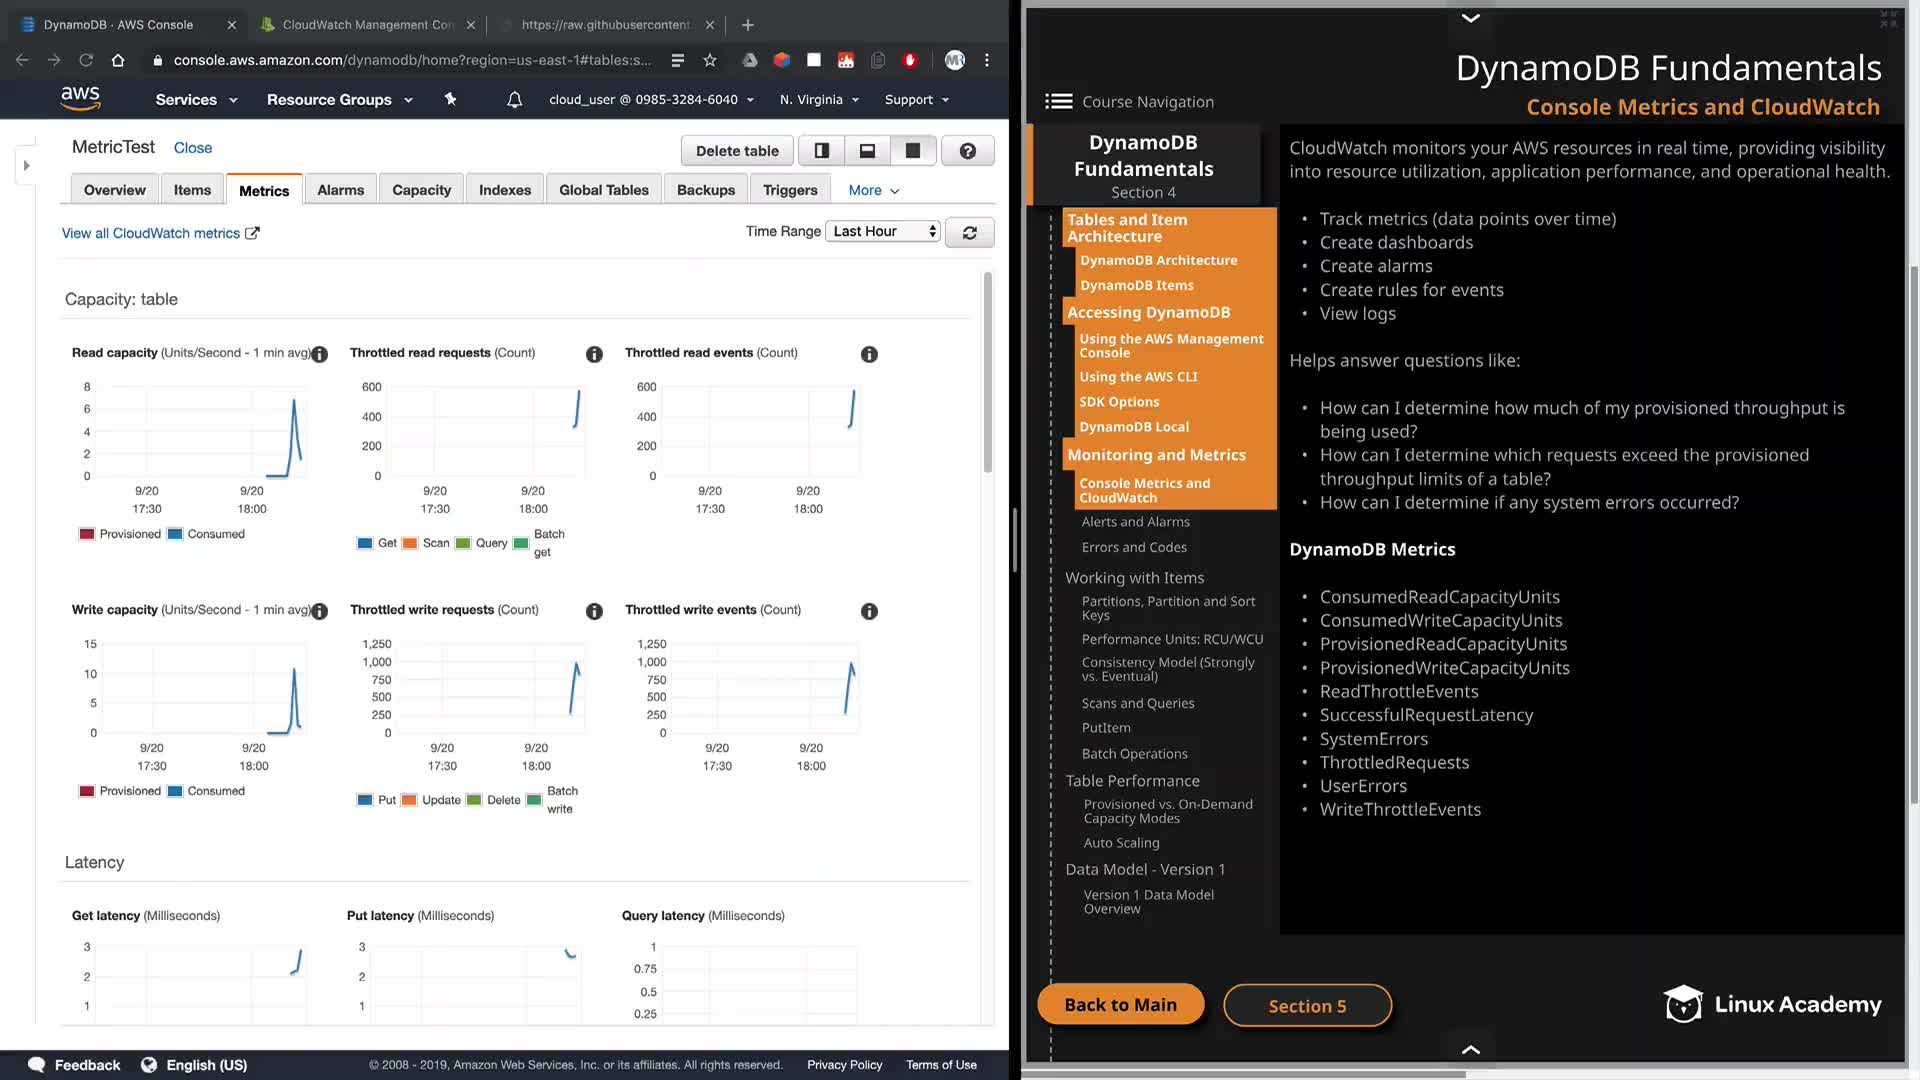This screenshot has height=1080, width=1920.
Task: Open the AWS notifications bell
Action: (514, 100)
